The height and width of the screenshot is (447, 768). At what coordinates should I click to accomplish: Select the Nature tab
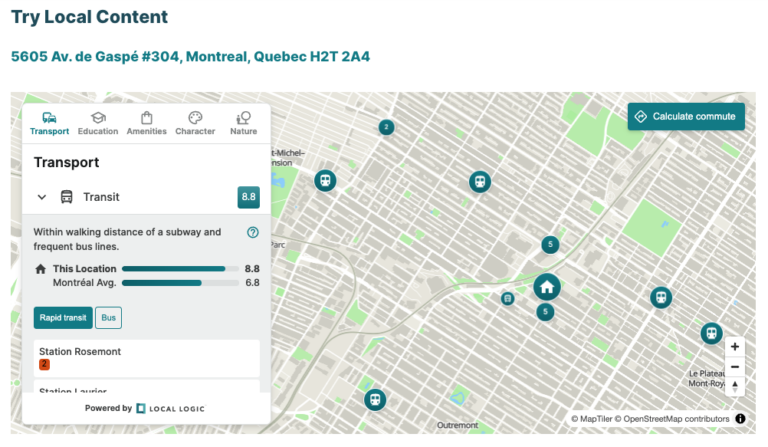243,123
